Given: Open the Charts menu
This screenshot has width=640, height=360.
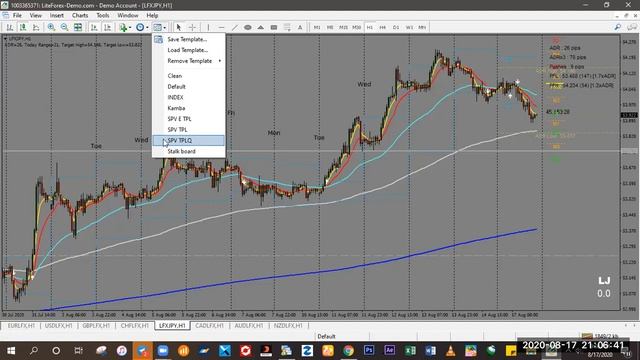Looking at the screenshot, I should click(x=80, y=16).
